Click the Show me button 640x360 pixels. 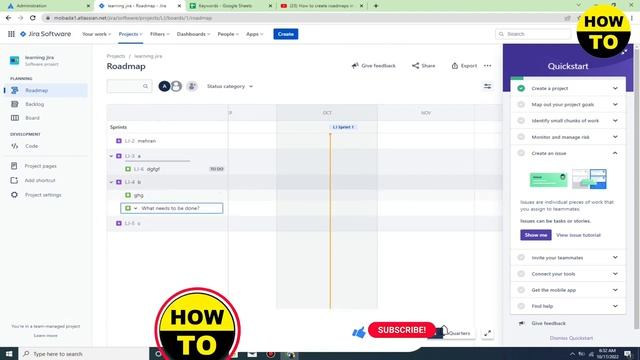pos(536,235)
